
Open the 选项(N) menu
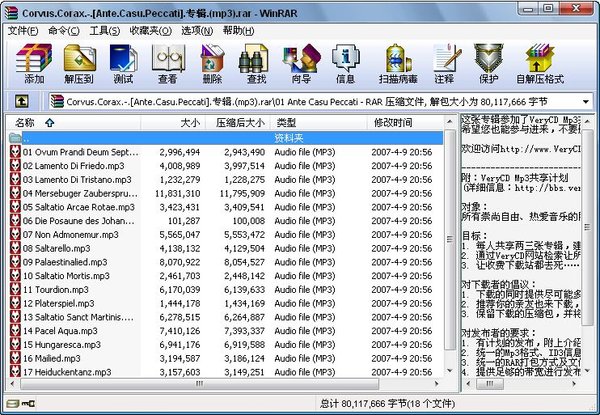click(197, 31)
